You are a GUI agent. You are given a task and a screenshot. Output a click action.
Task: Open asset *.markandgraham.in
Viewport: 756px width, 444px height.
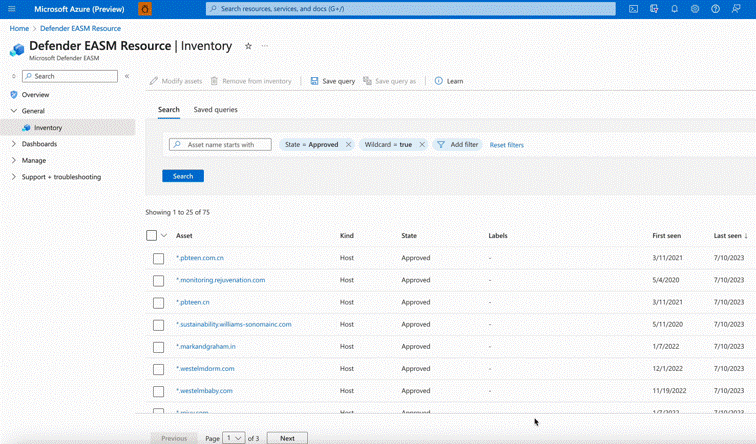206,347
